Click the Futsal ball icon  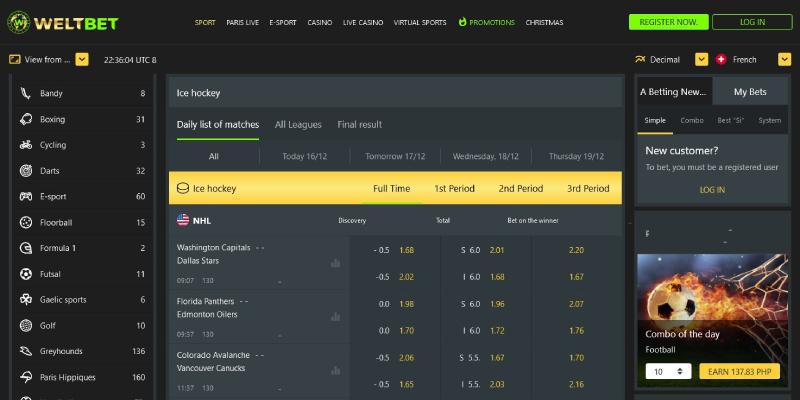(x=25, y=274)
